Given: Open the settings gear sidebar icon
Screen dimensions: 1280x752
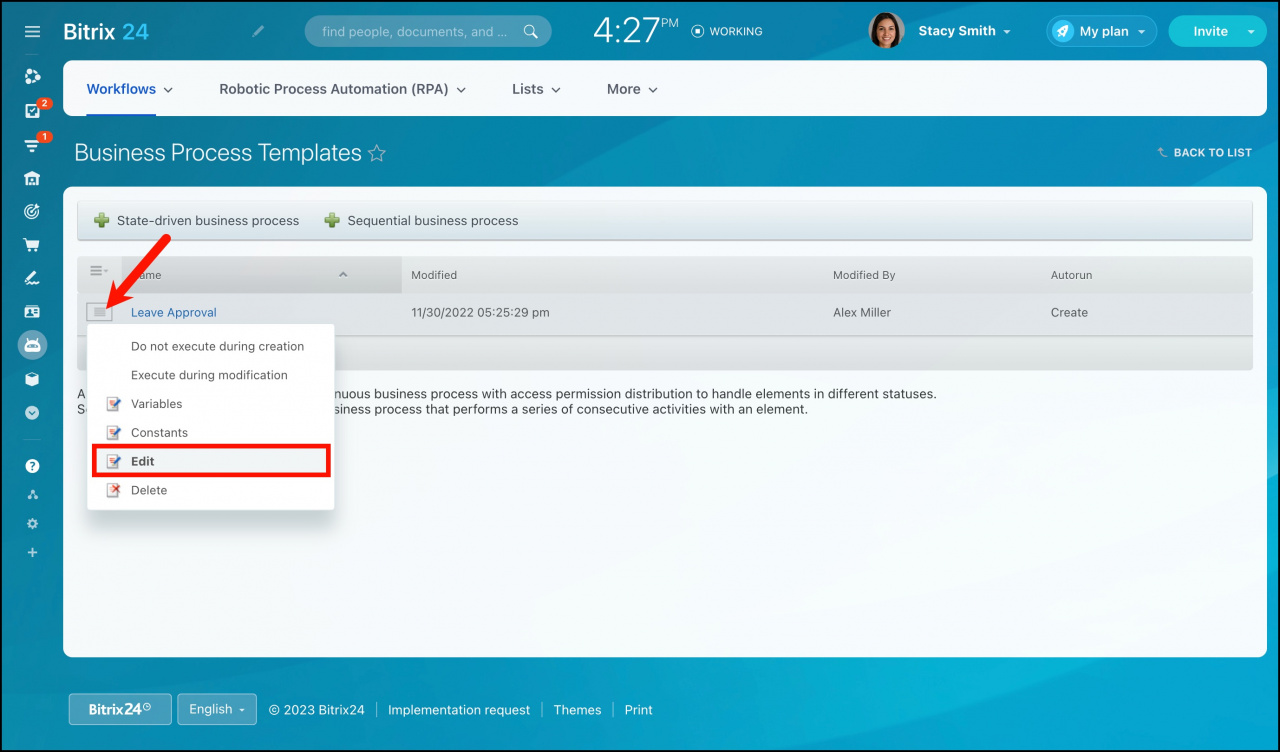Looking at the screenshot, I should click(32, 524).
